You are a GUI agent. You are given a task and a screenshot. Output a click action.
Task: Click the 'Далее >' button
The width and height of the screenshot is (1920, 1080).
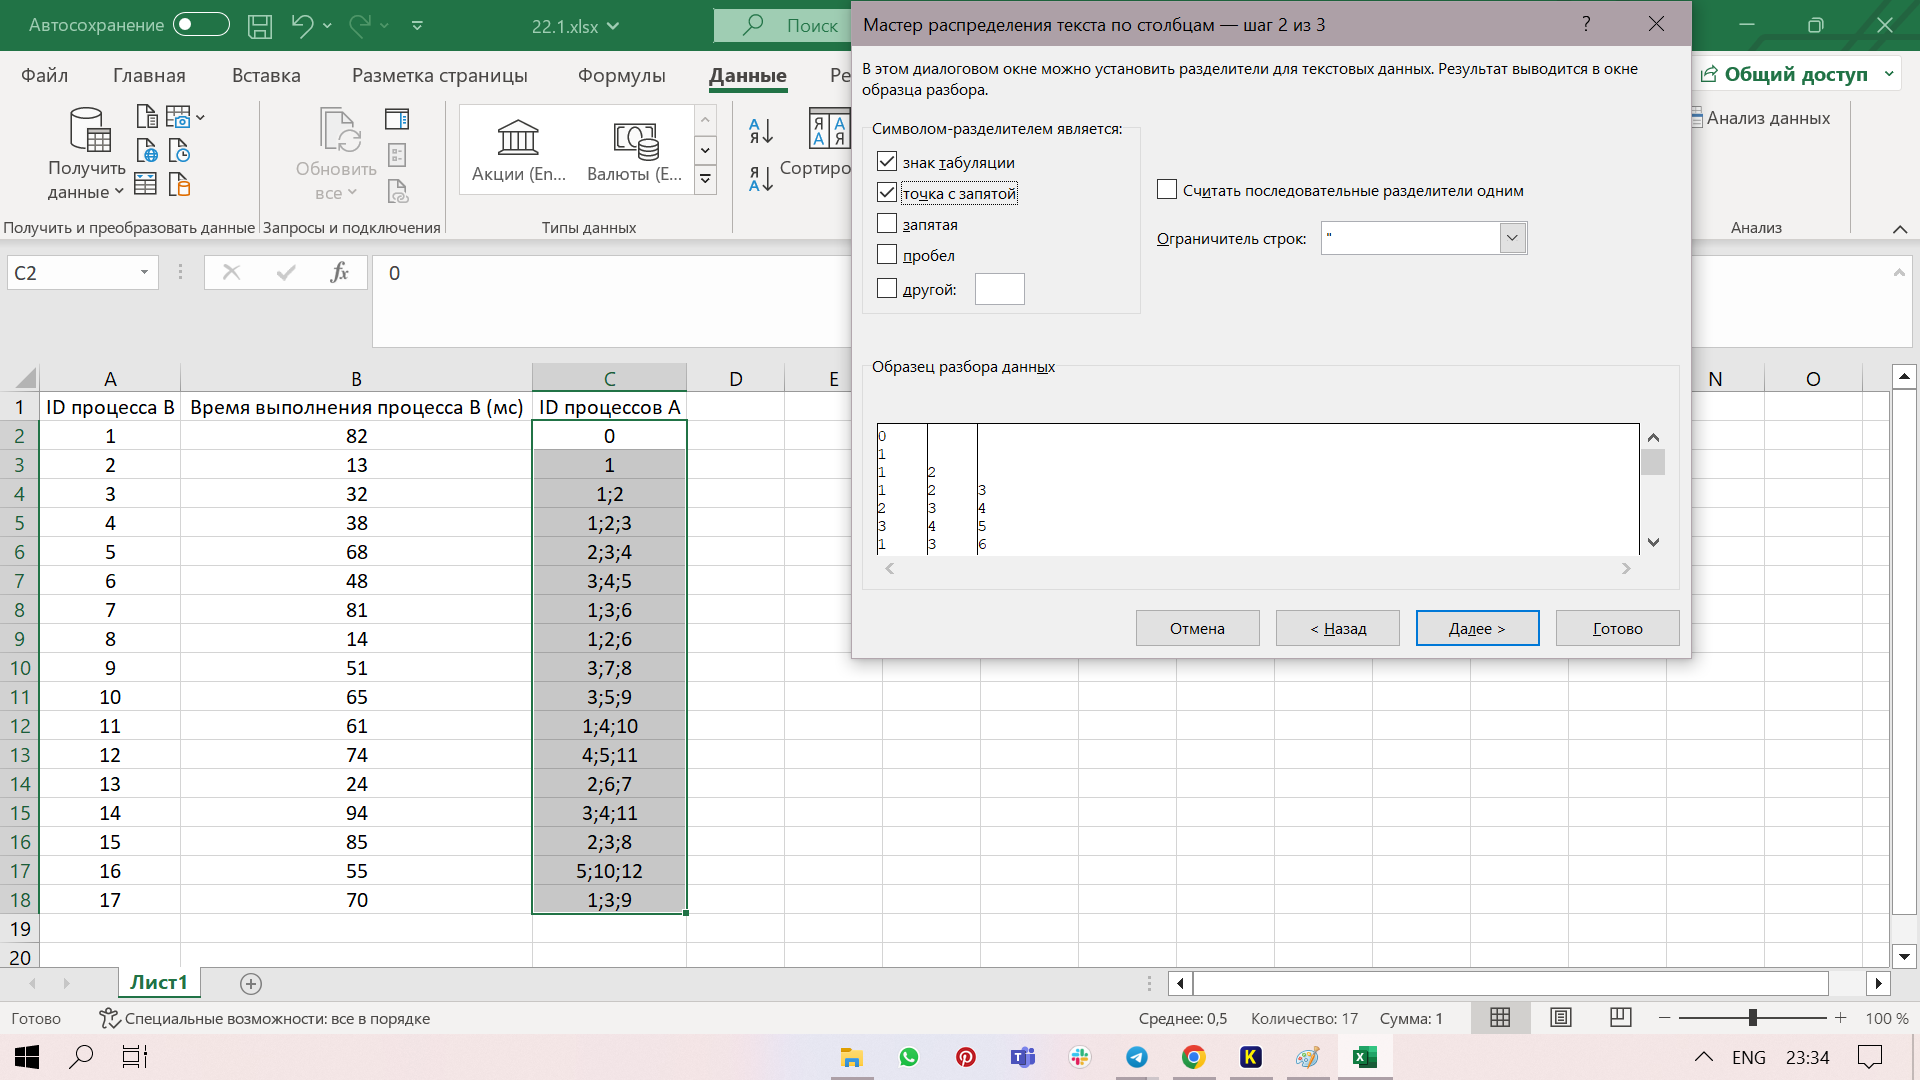(x=1477, y=628)
